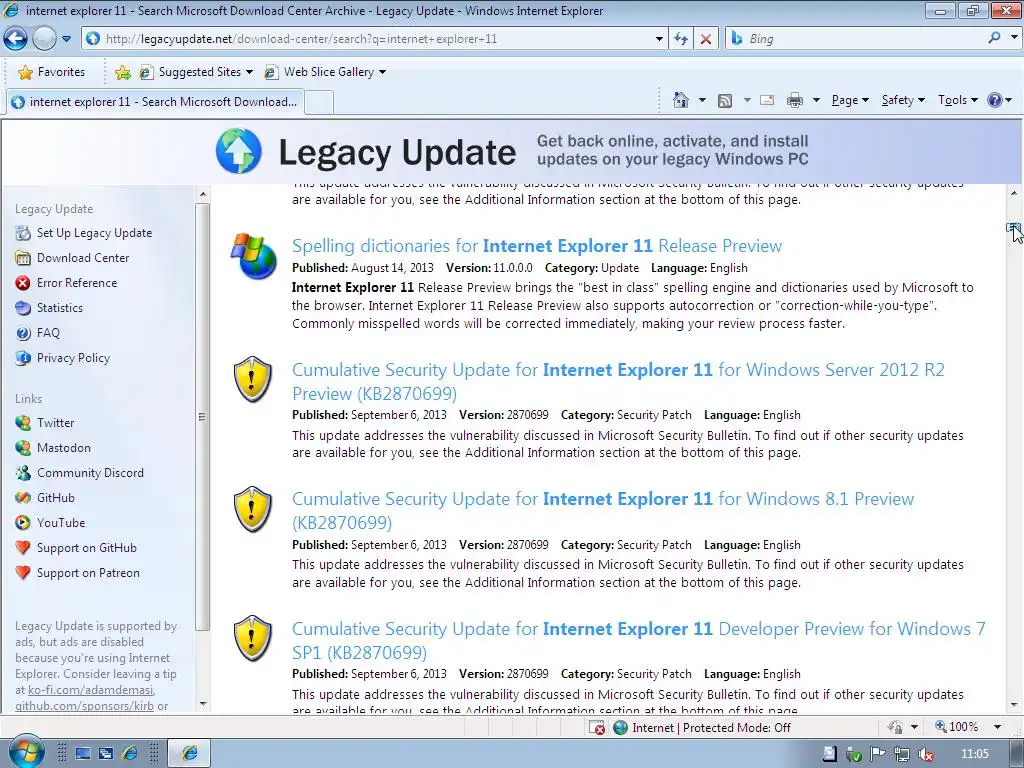Image resolution: width=1024 pixels, height=768 pixels.
Task: Click the Stop loading red X icon
Action: [x=706, y=39]
